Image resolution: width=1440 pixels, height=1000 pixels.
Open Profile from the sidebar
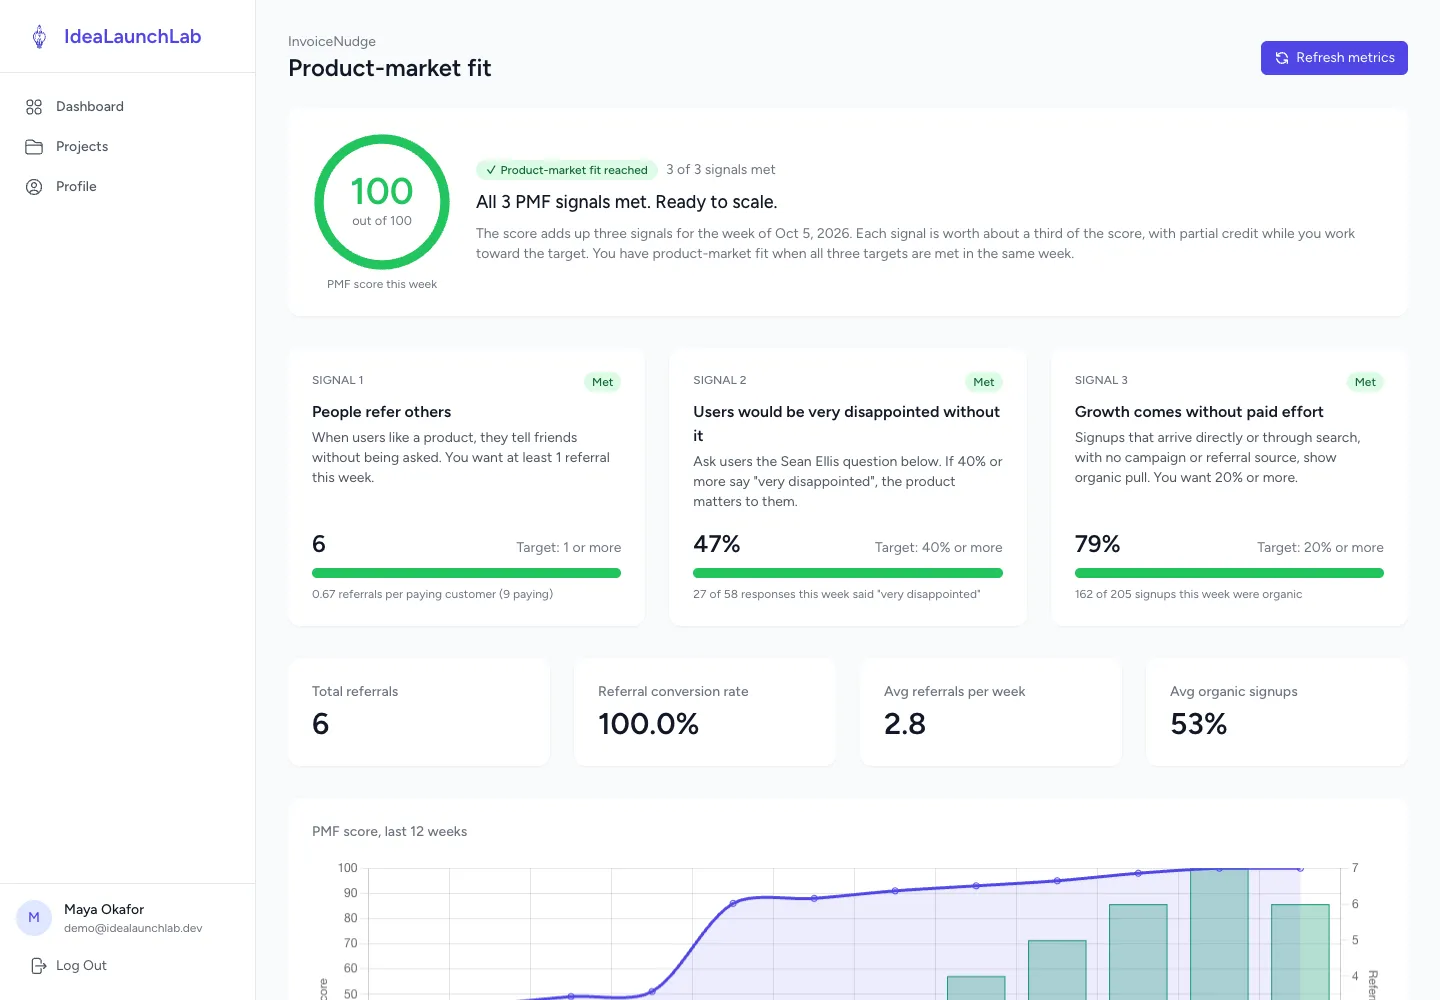(128, 187)
